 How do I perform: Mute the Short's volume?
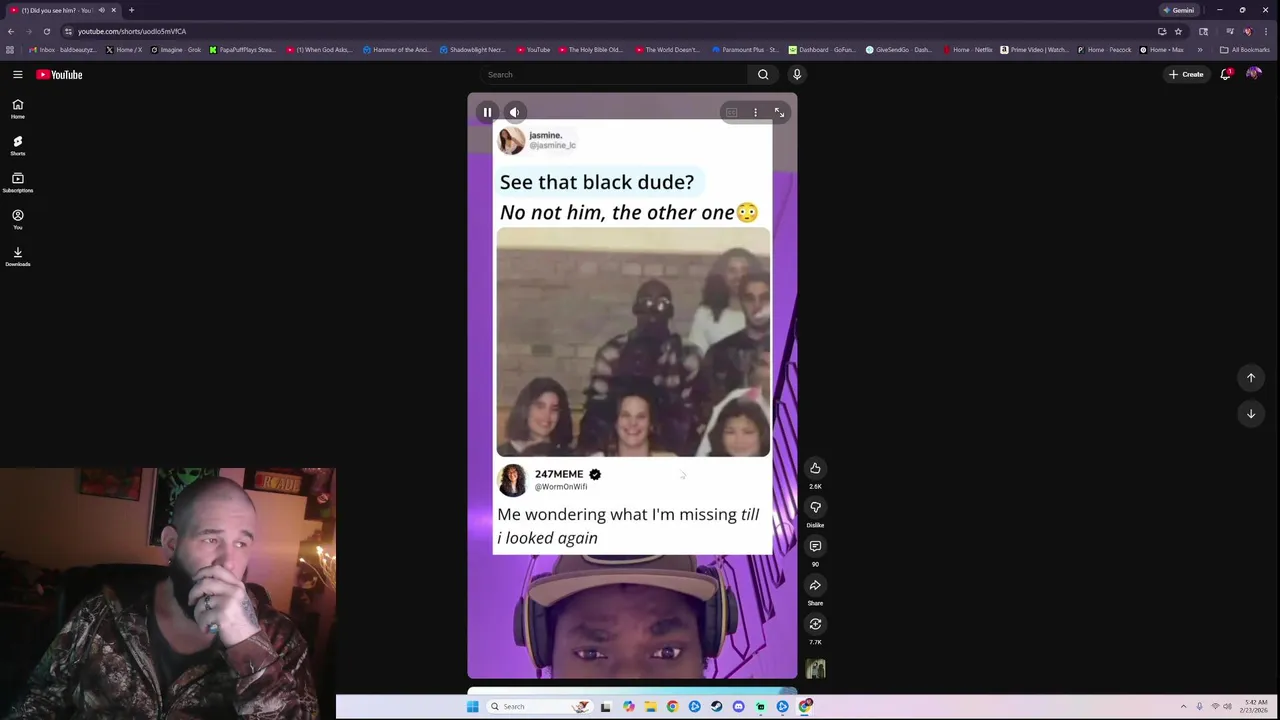514,112
